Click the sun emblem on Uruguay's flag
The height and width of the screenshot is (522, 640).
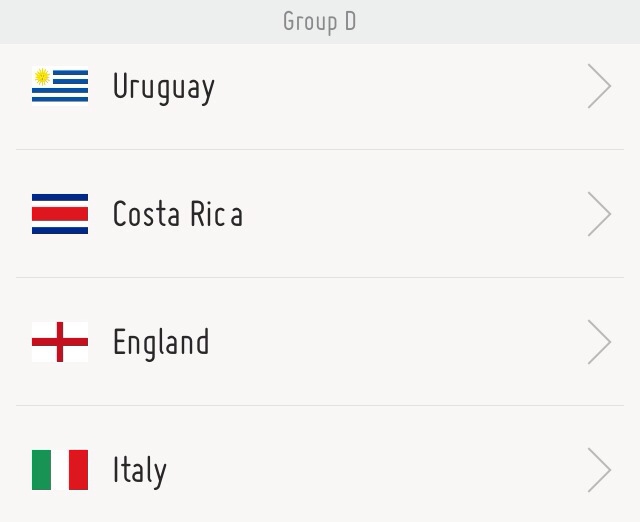coord(42,77)
